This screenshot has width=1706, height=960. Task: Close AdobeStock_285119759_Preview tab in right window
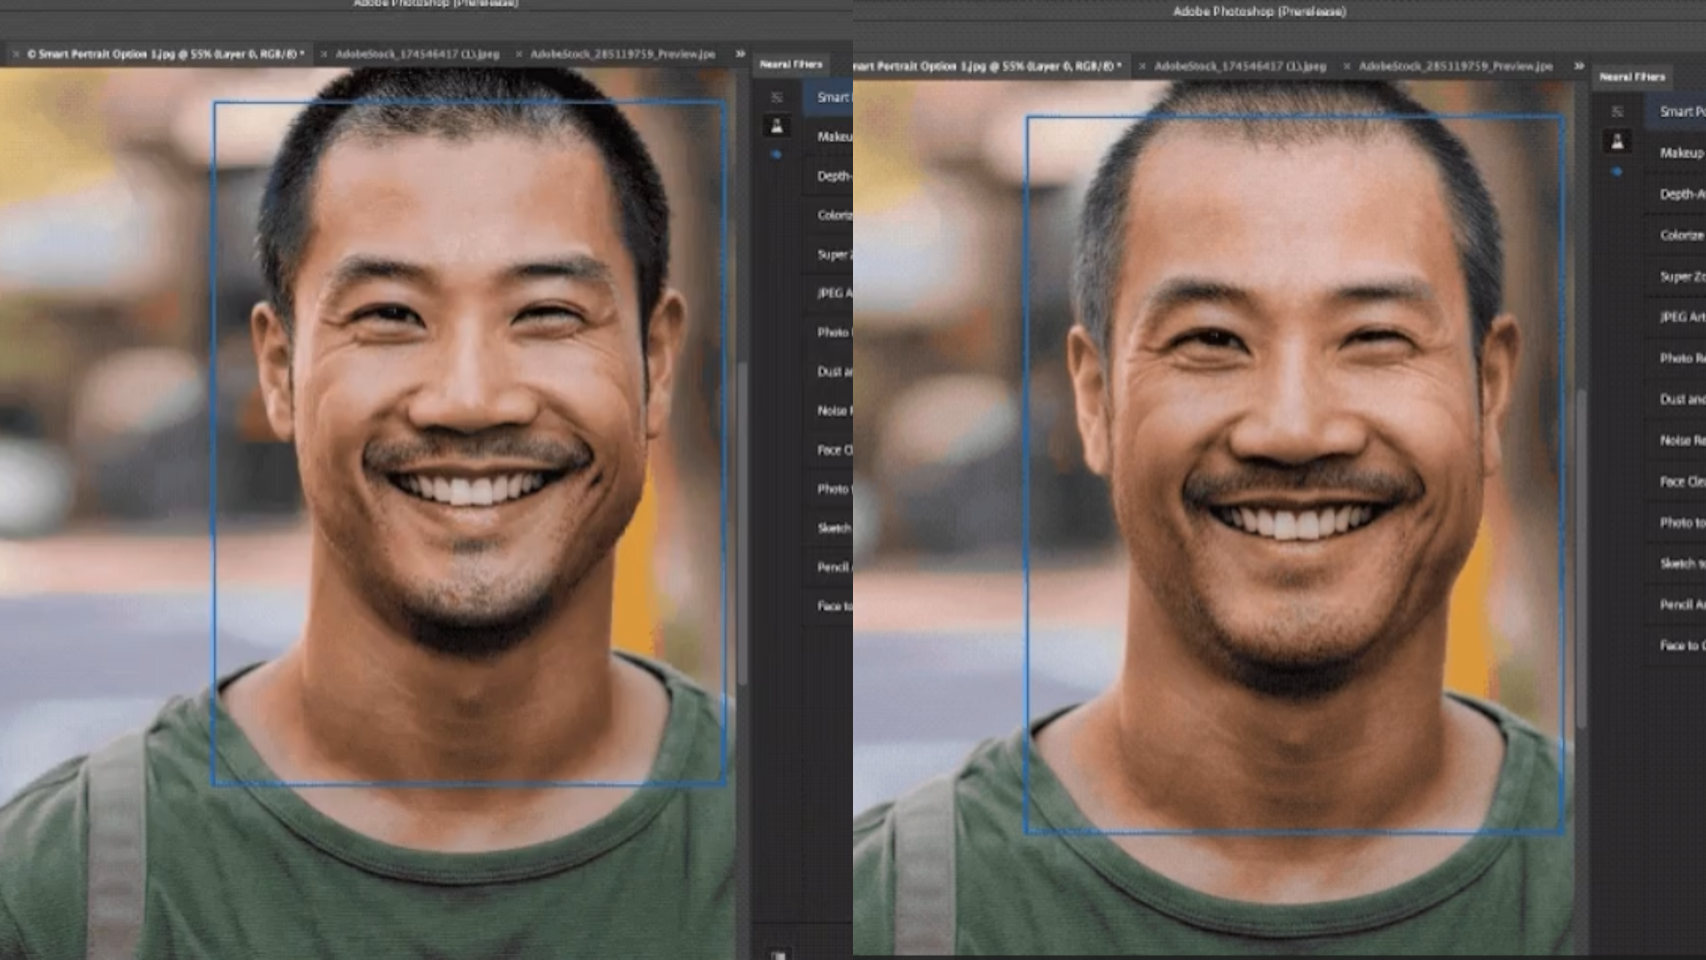click(x=1346, y=66)
